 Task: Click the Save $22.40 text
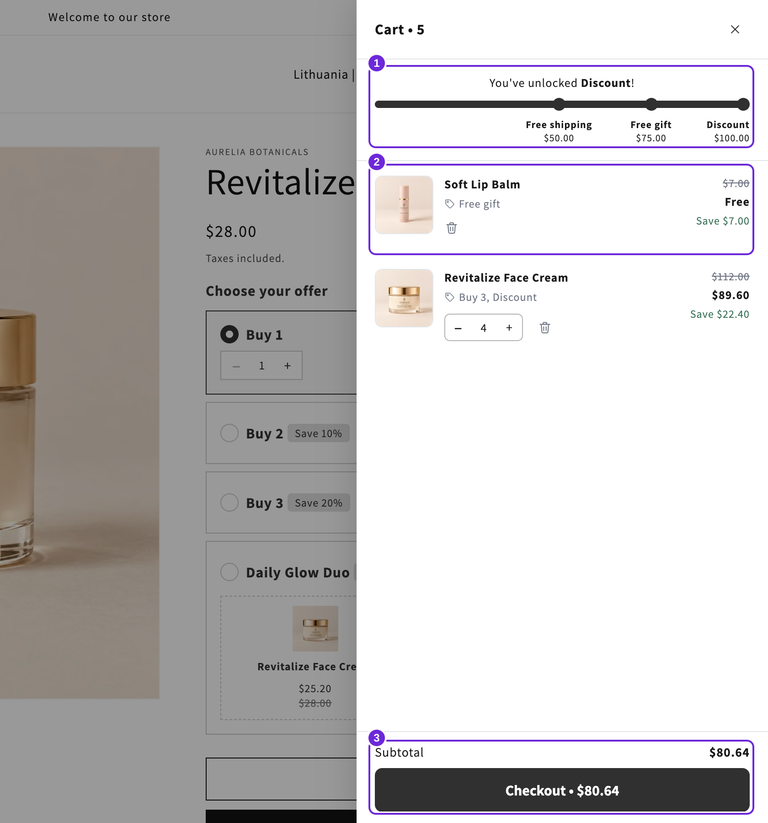720,314
